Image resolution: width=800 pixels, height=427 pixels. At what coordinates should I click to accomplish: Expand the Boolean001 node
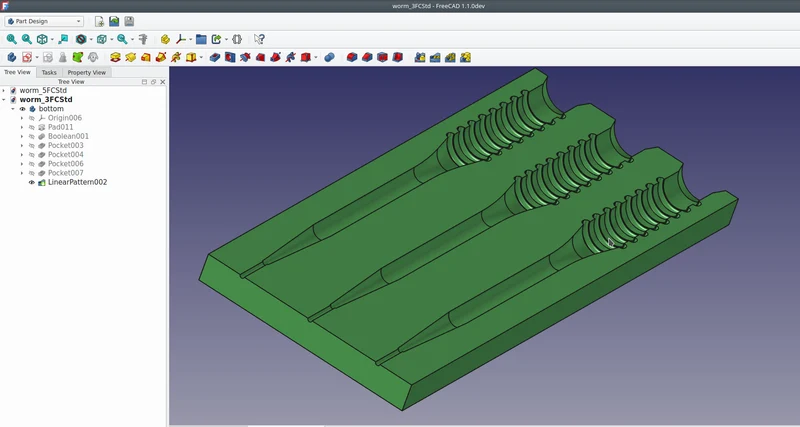(x=22, y=136)
